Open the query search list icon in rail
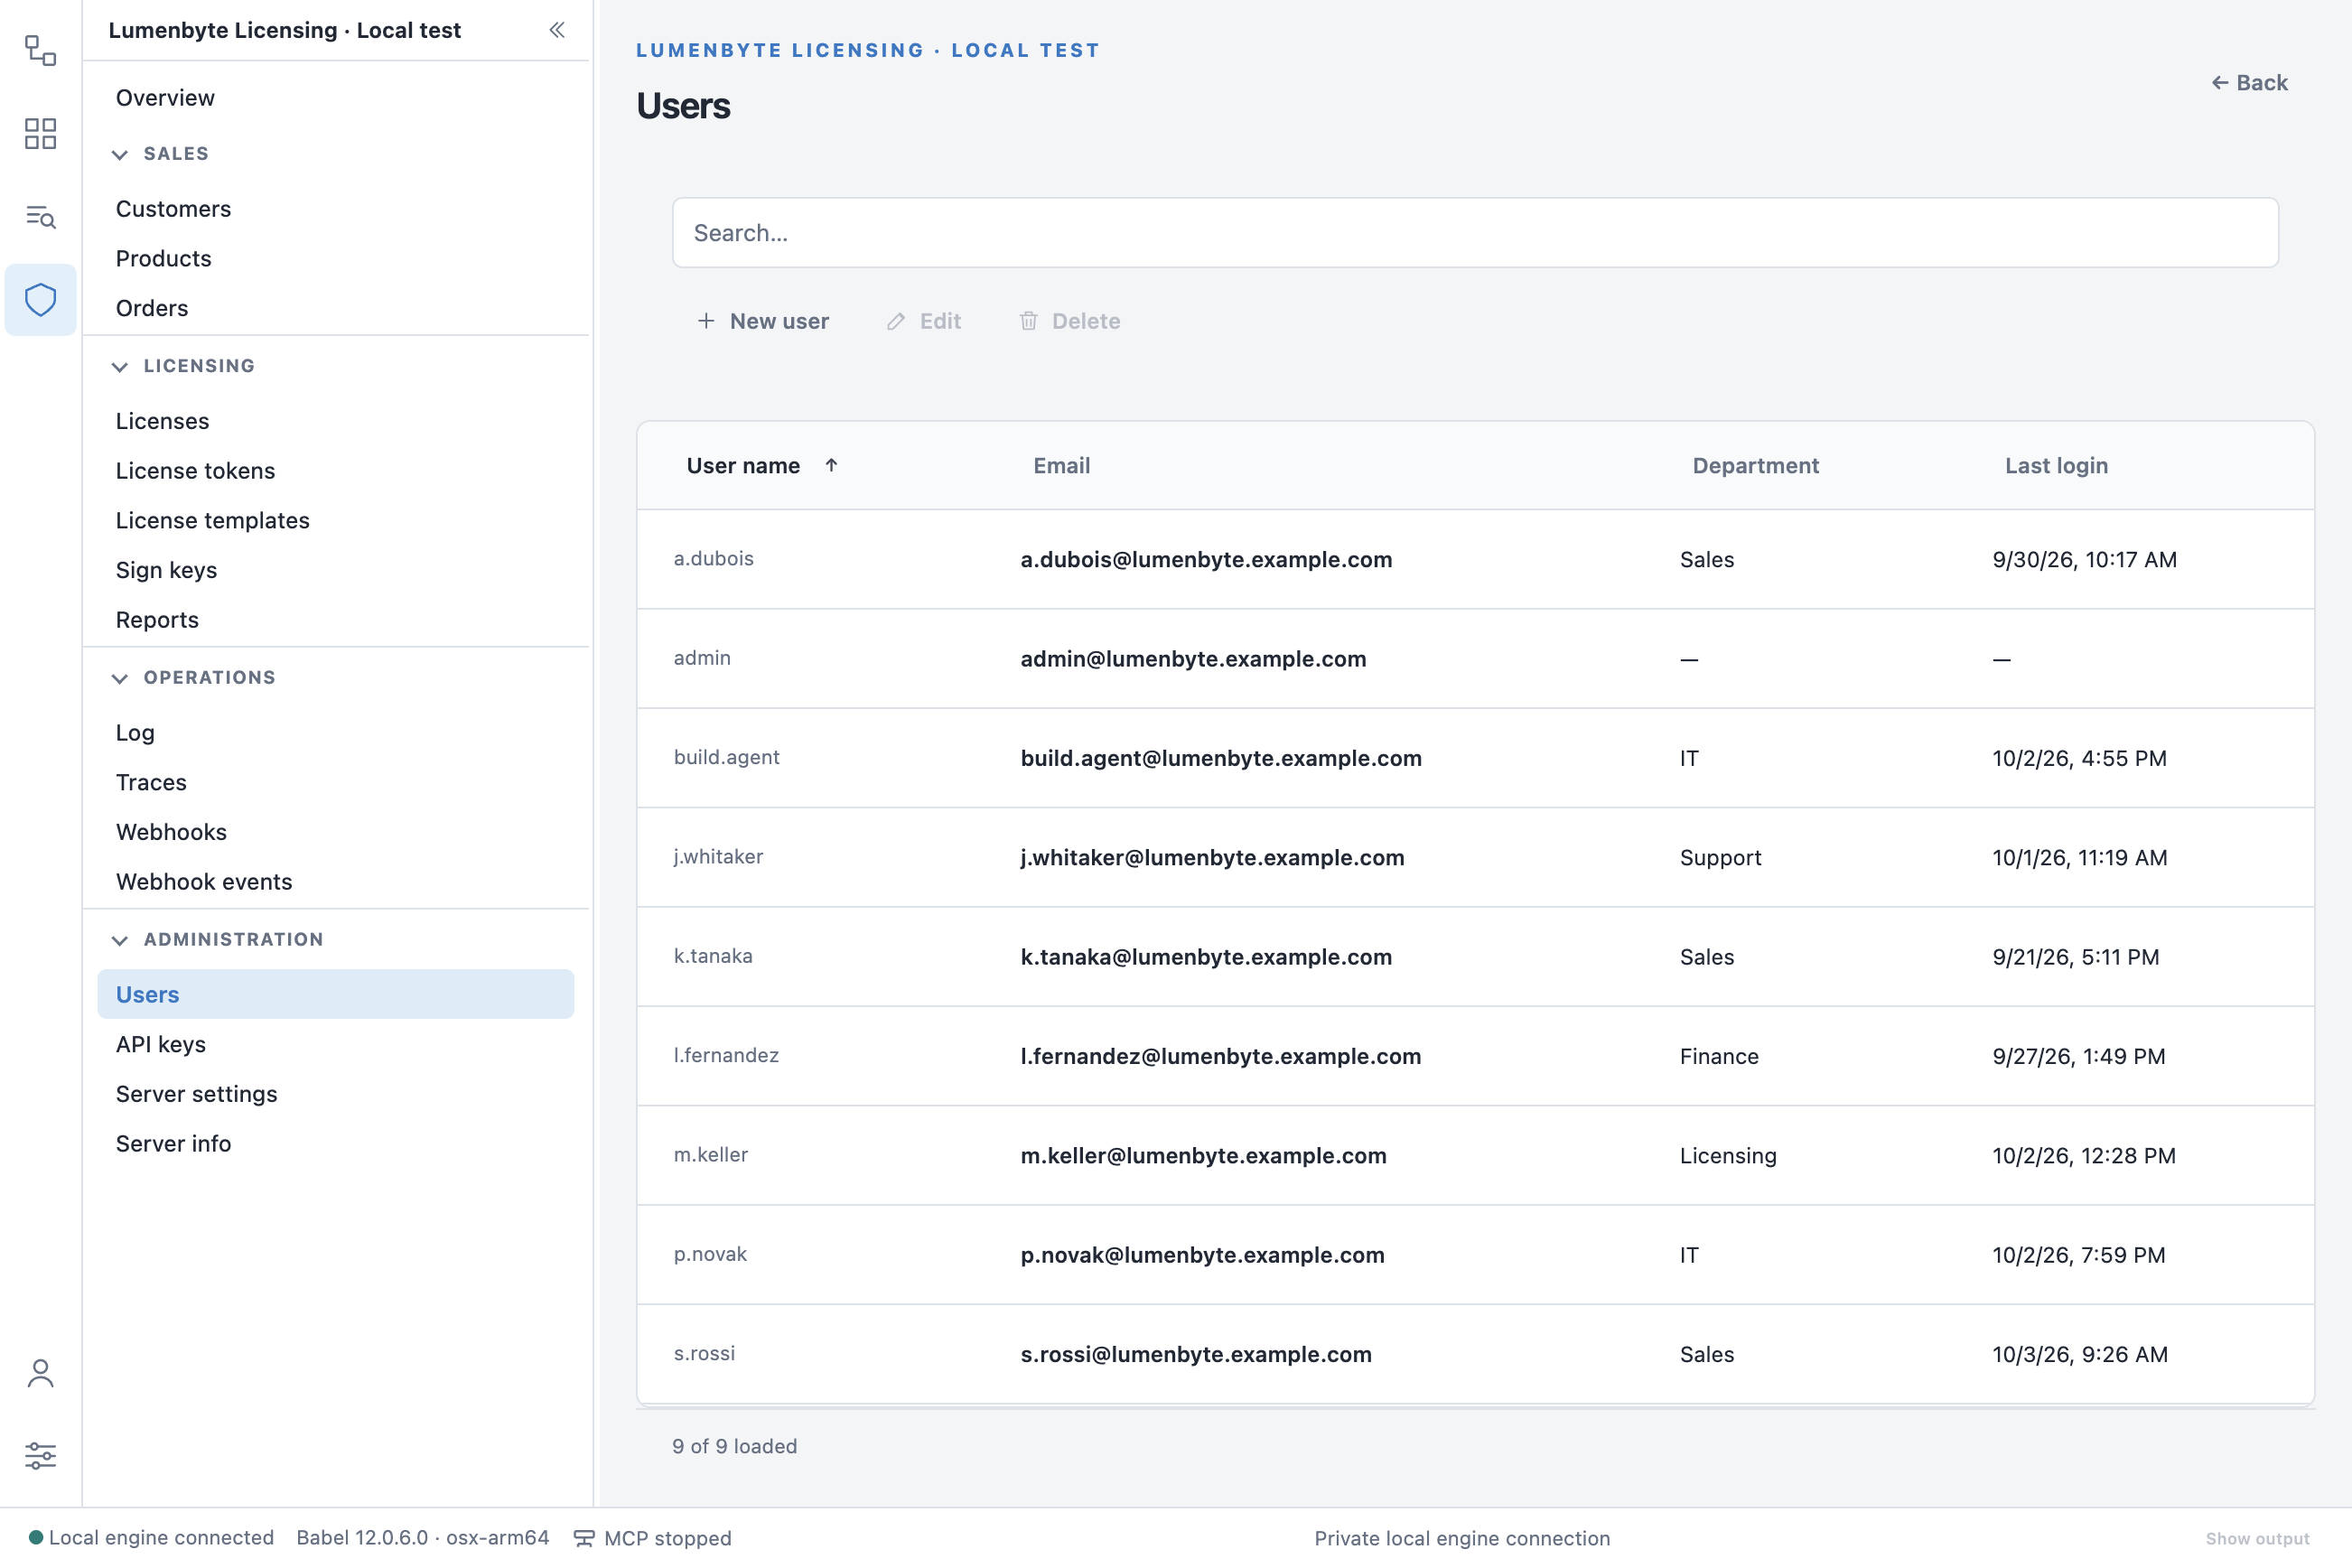Screen dimensions: 2352x1568 tap(40, 216)
